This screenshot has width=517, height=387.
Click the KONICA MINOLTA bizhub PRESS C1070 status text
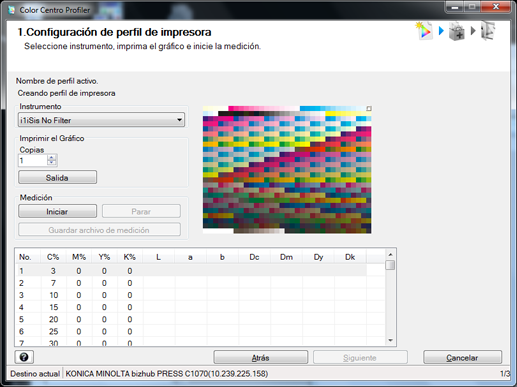[167, 374]
